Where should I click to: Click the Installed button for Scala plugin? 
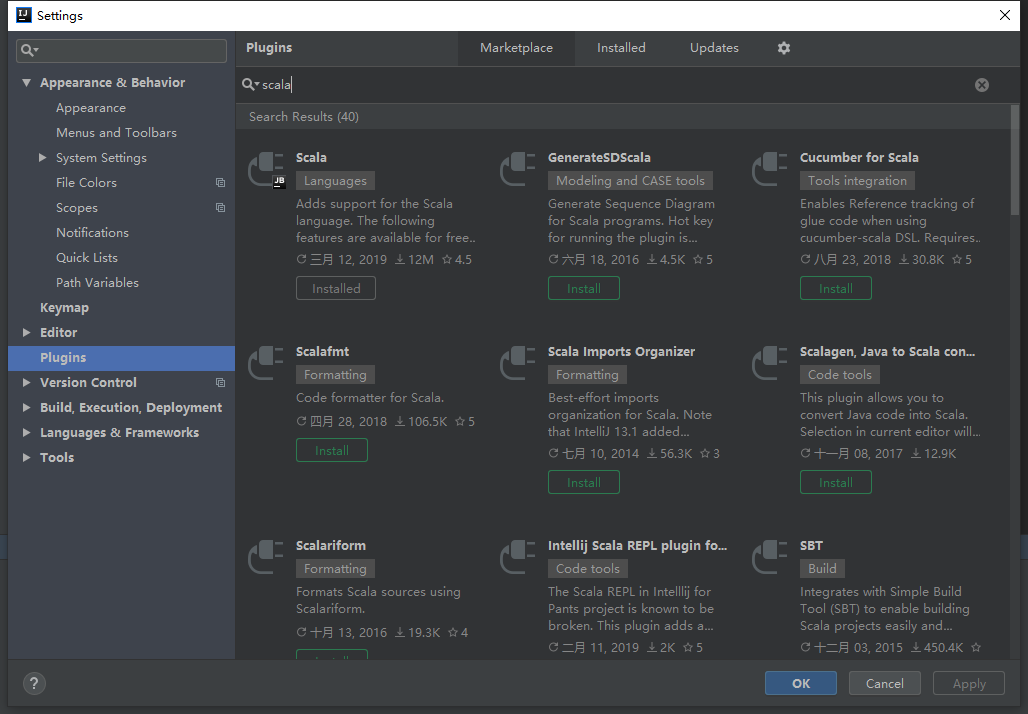(336, 288)
